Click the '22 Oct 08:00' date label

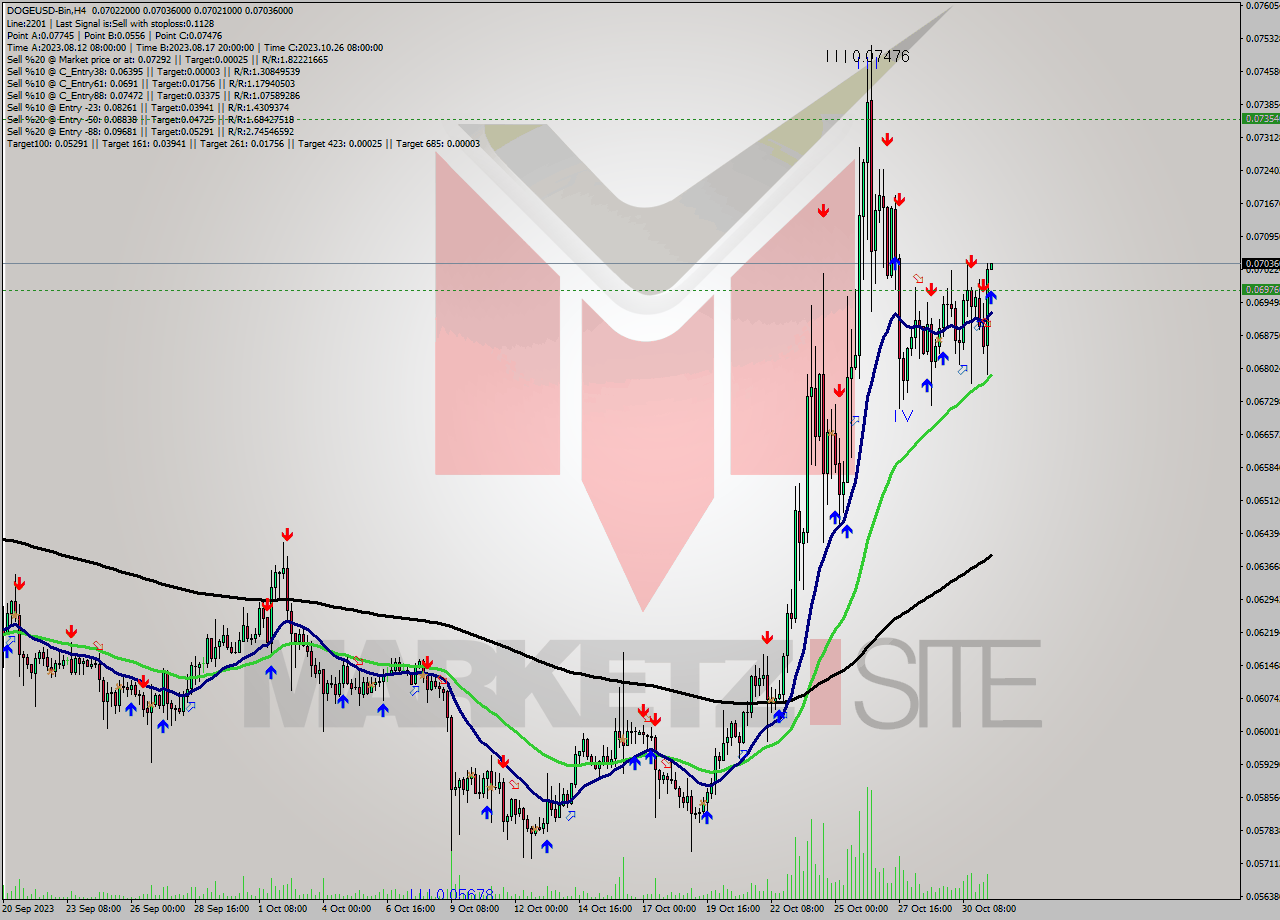(797, 909)
